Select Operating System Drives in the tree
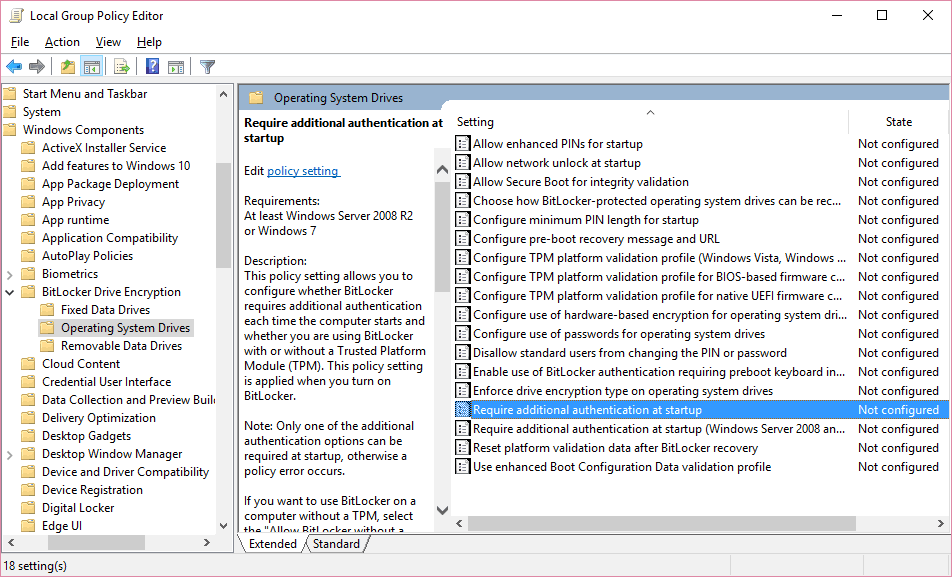Viewport: 952px width, 577px height. click(125, 328)
